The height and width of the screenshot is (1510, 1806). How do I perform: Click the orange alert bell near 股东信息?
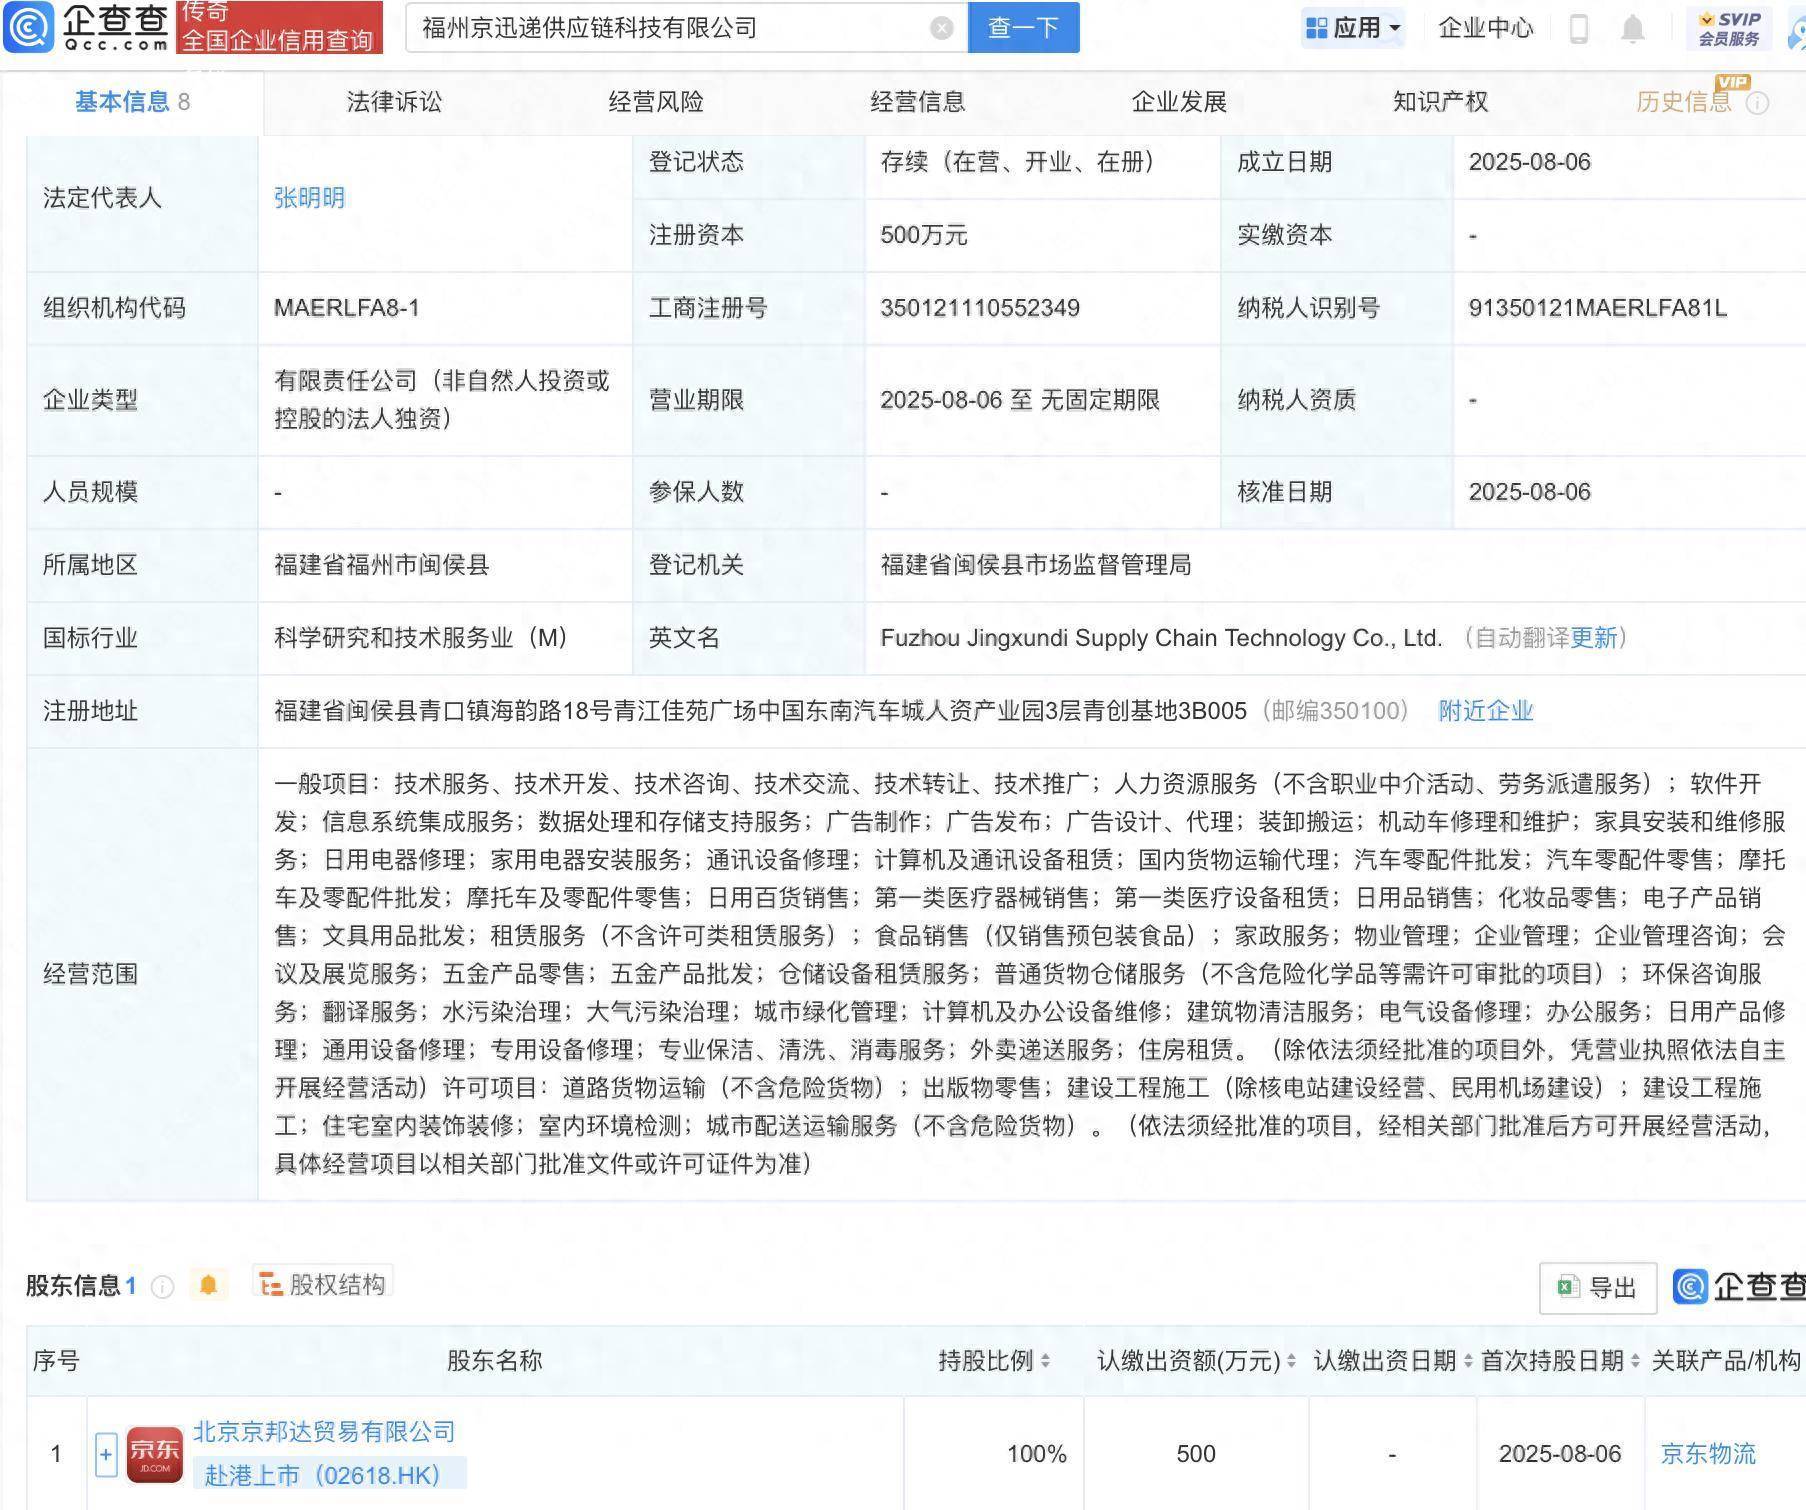tap(208, 1284)
